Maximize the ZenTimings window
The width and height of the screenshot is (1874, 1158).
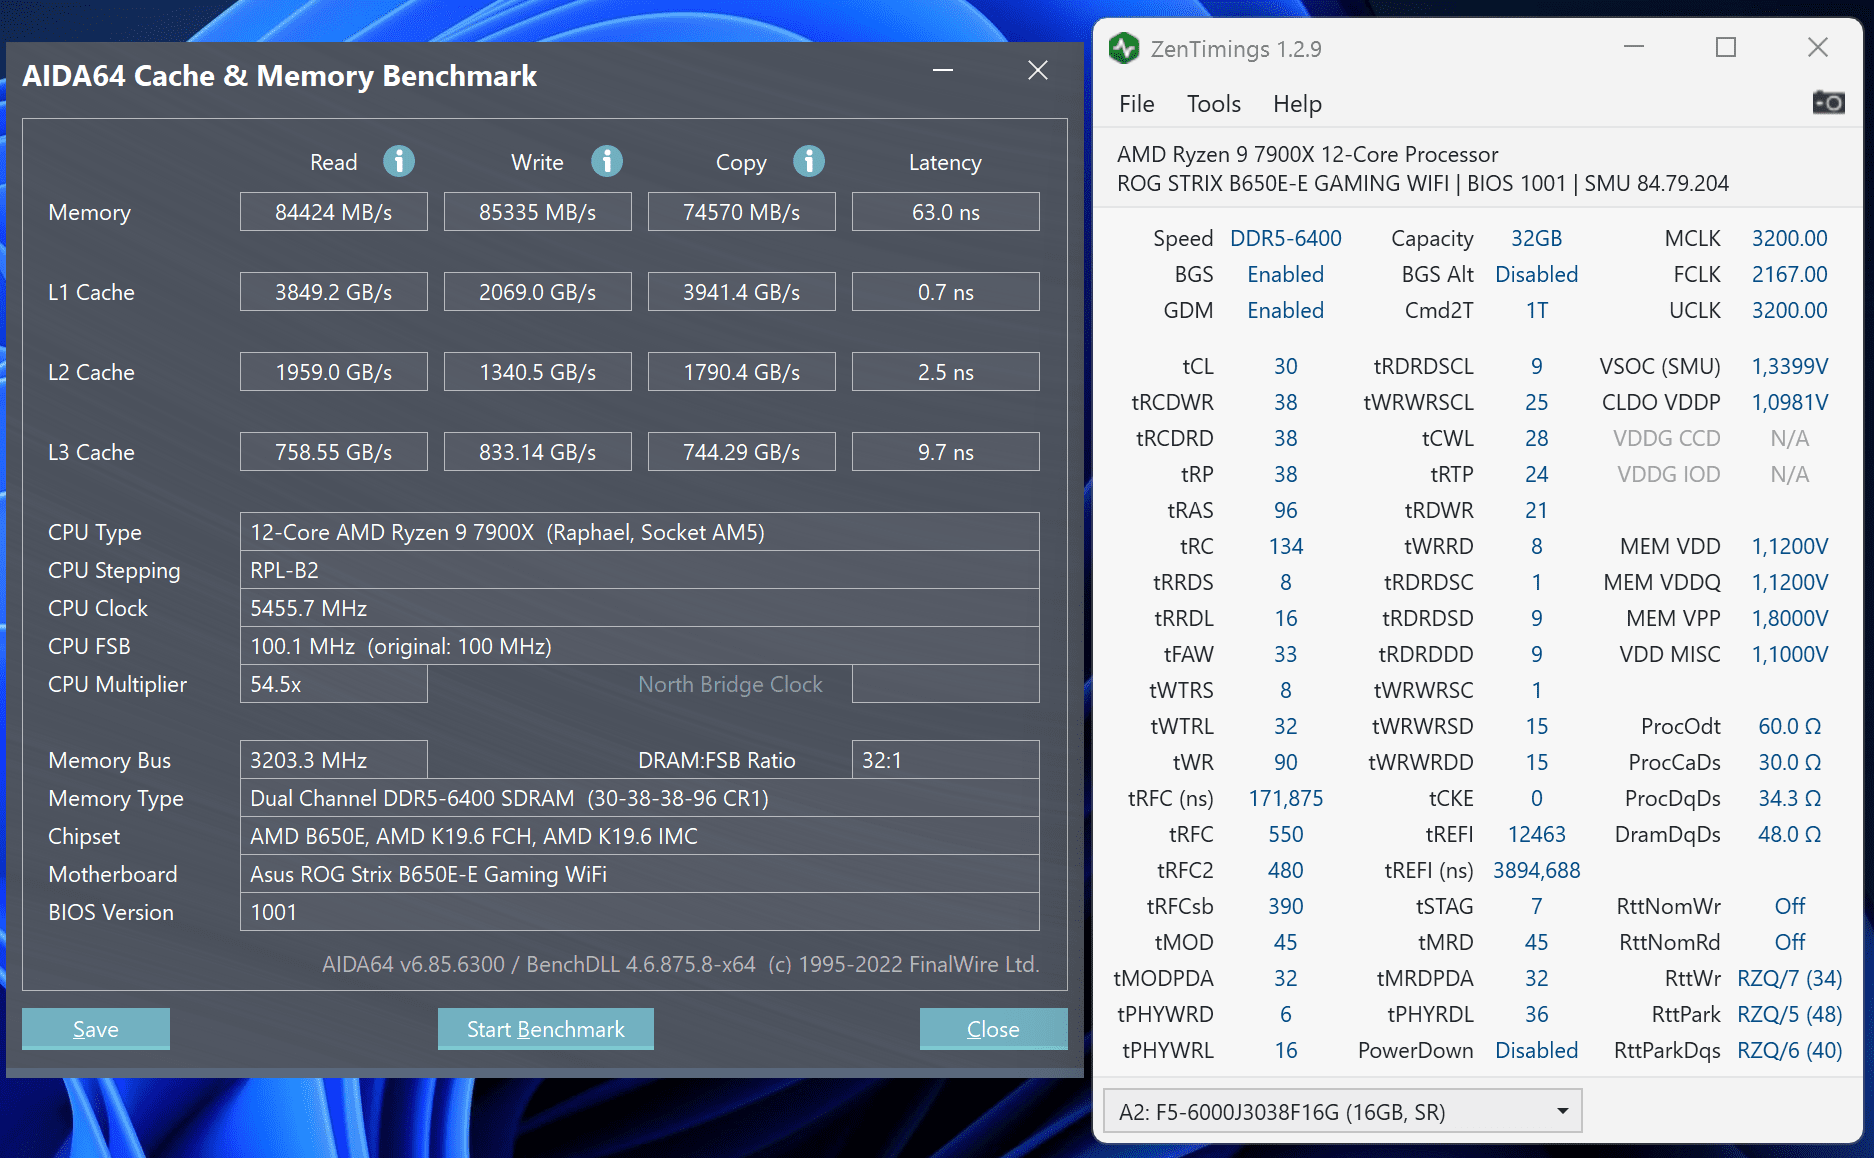[1726, 47]
